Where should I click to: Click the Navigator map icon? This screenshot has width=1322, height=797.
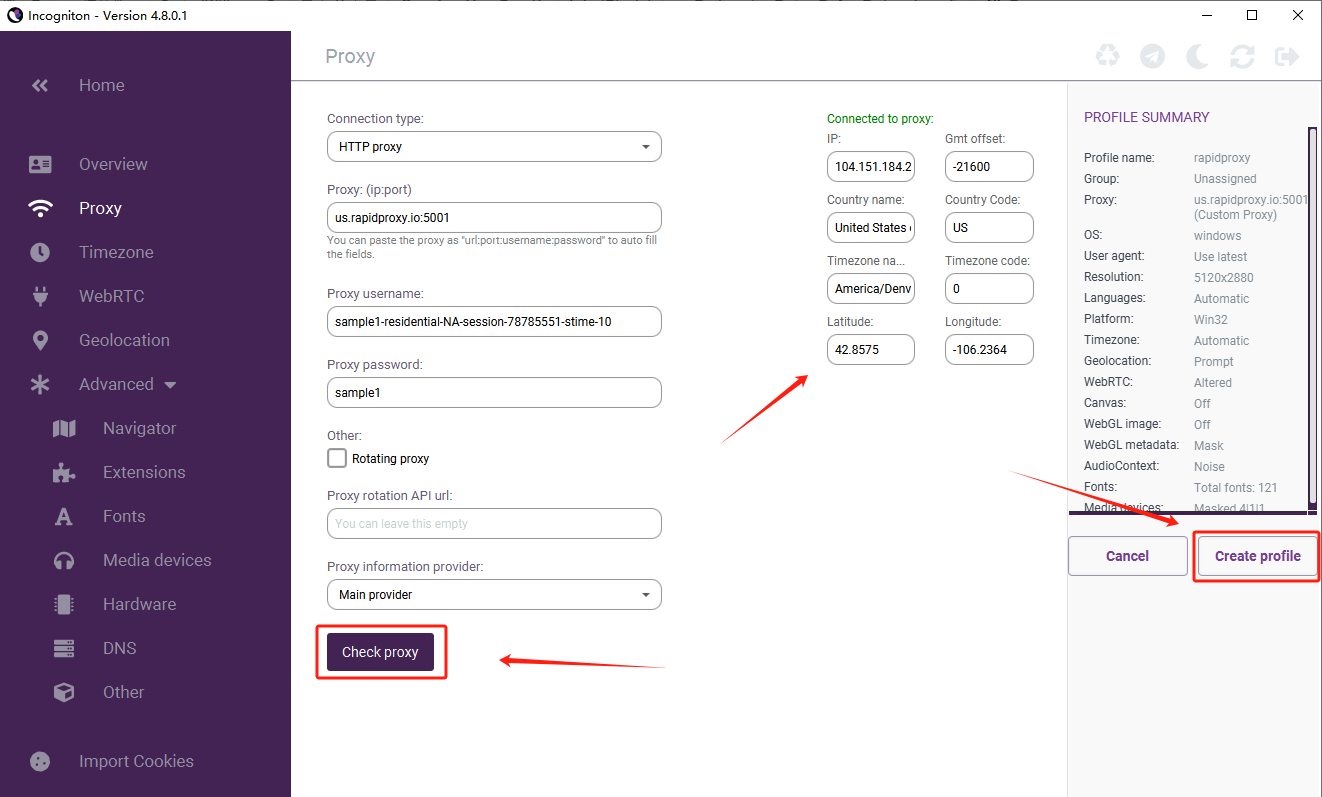tap(64, 428)
